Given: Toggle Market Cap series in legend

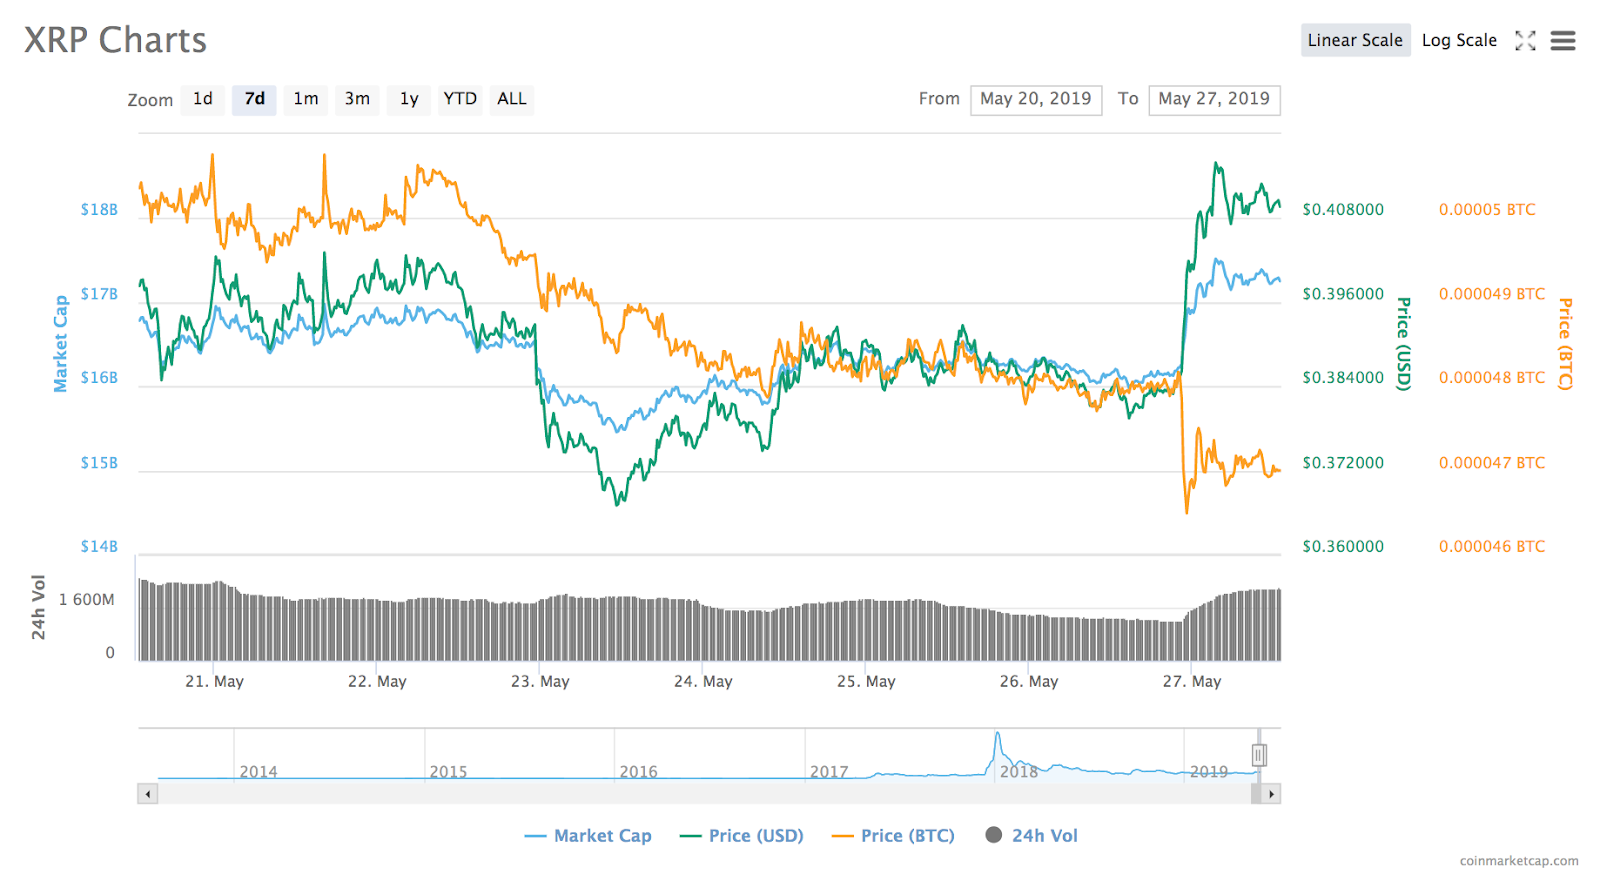Looking at the screenshot, I should pyautogui.click(x=588, y=836).
